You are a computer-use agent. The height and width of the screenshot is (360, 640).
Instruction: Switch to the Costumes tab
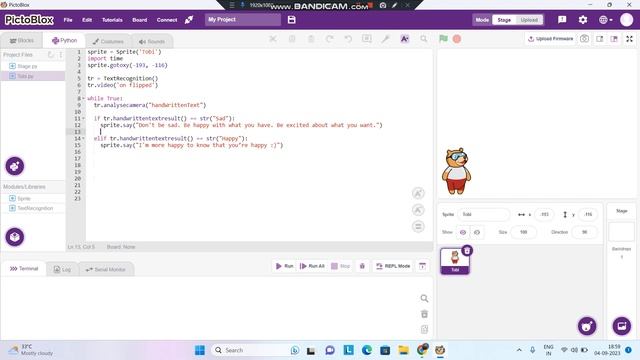[108, 41]
